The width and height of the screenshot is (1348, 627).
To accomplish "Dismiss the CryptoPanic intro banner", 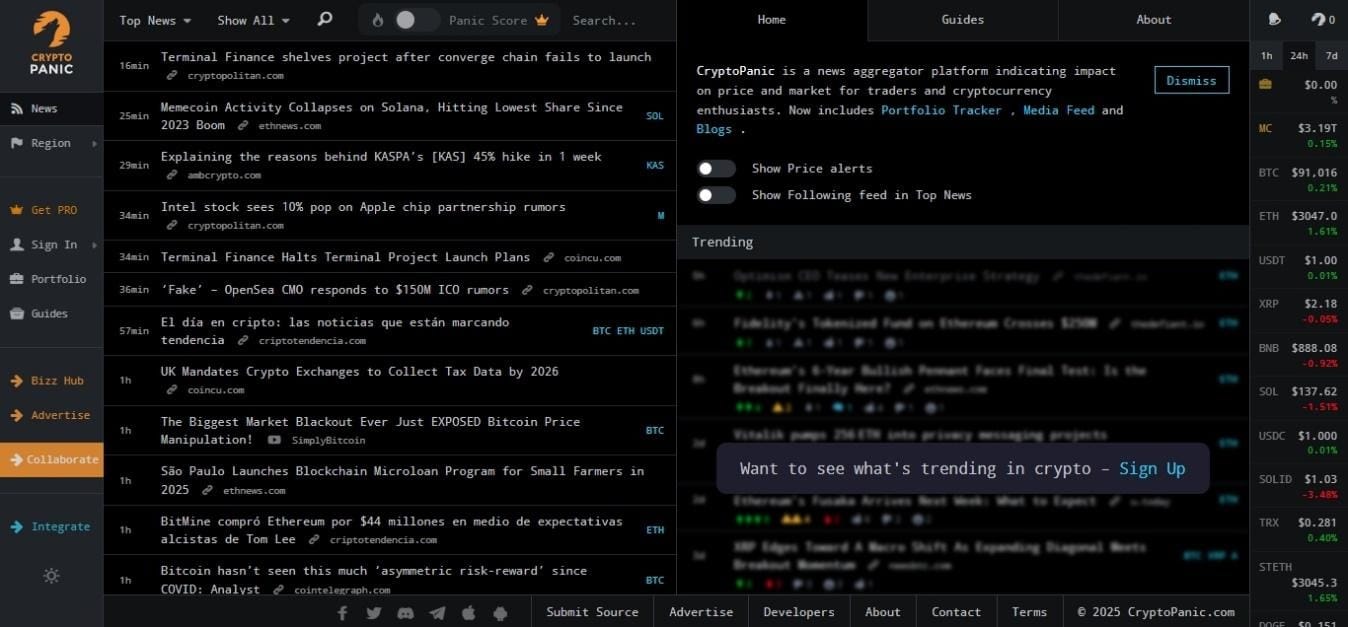I will 1191,80.
